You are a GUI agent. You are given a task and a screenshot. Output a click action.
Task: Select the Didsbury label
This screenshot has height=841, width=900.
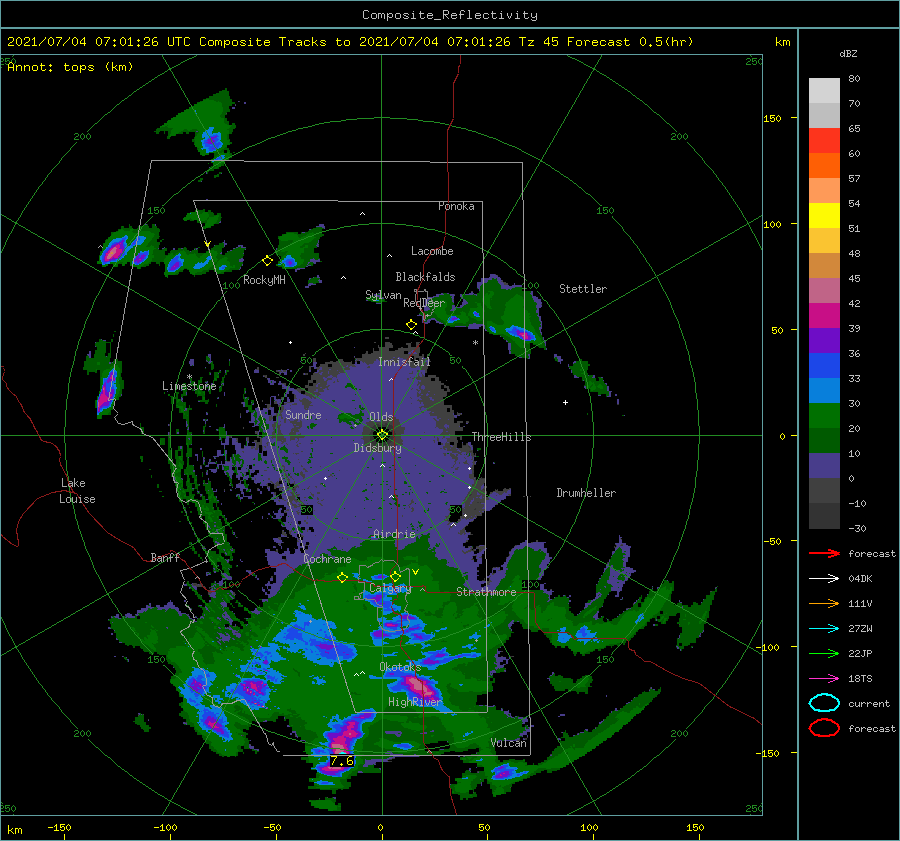(378, 448)
